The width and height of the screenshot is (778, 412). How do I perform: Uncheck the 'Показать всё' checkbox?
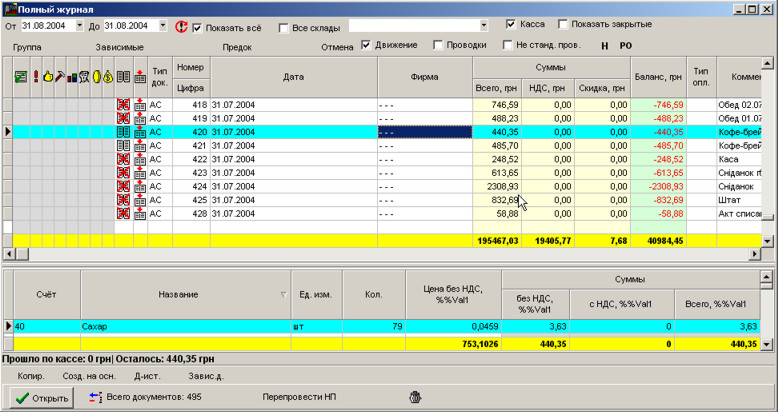(x=197, y=25)
